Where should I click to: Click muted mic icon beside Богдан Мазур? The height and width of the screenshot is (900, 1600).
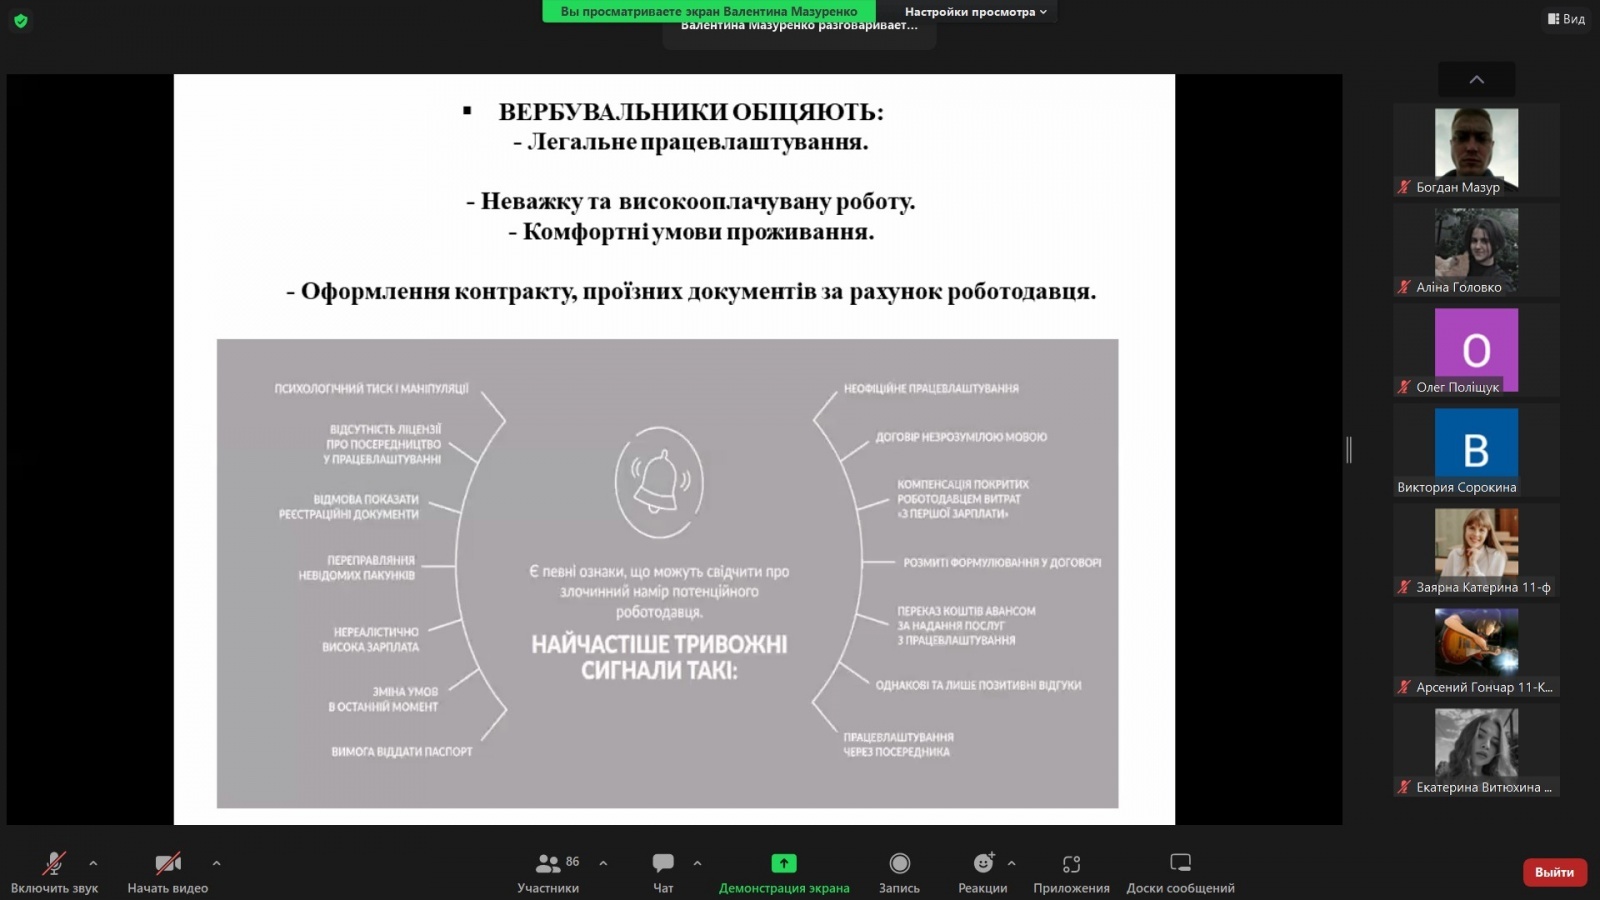coord(1404,187)
